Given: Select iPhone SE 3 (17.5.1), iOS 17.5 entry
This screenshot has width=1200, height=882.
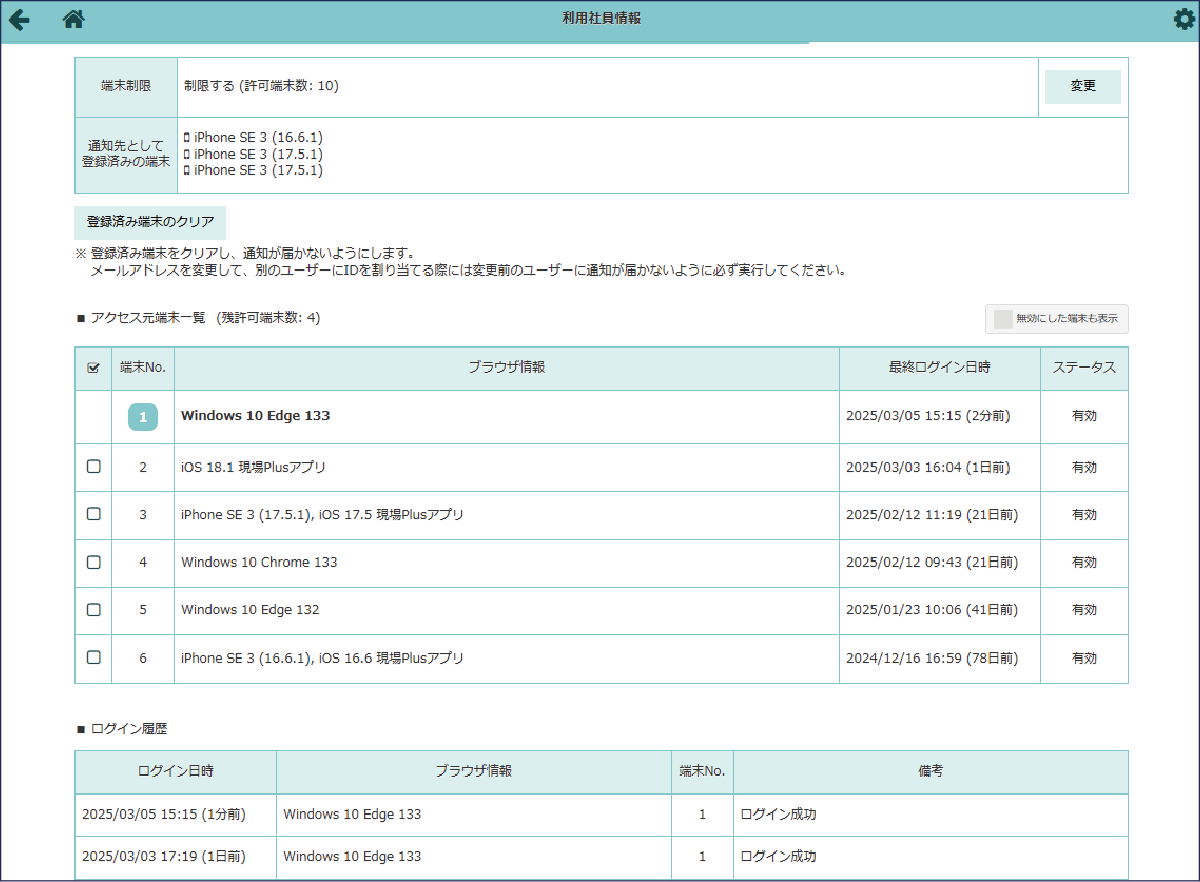Looking at the screenshot, I should [322, 515].
